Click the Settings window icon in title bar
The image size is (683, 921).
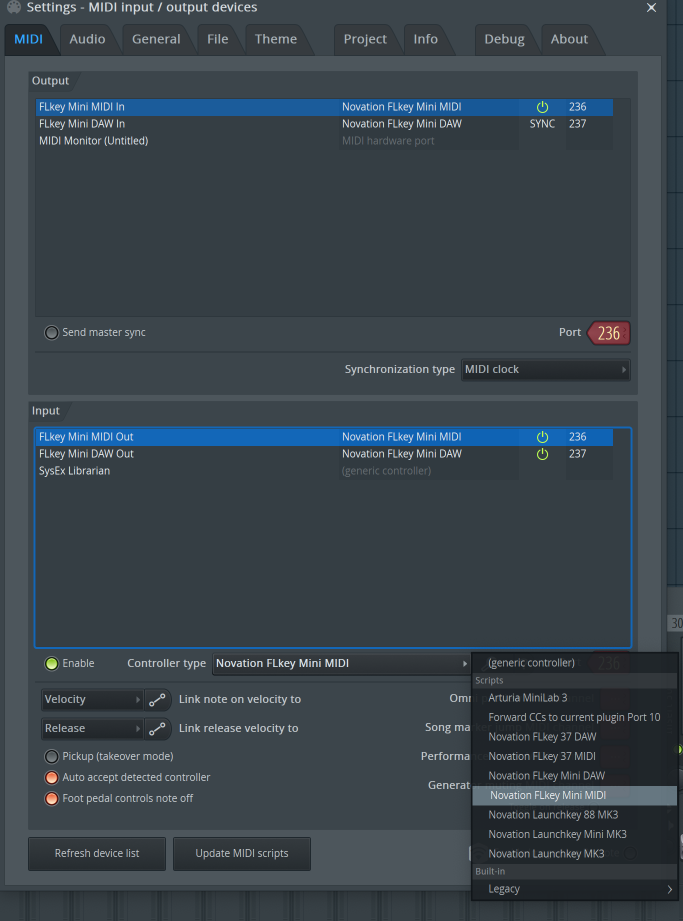click(13, 8)
